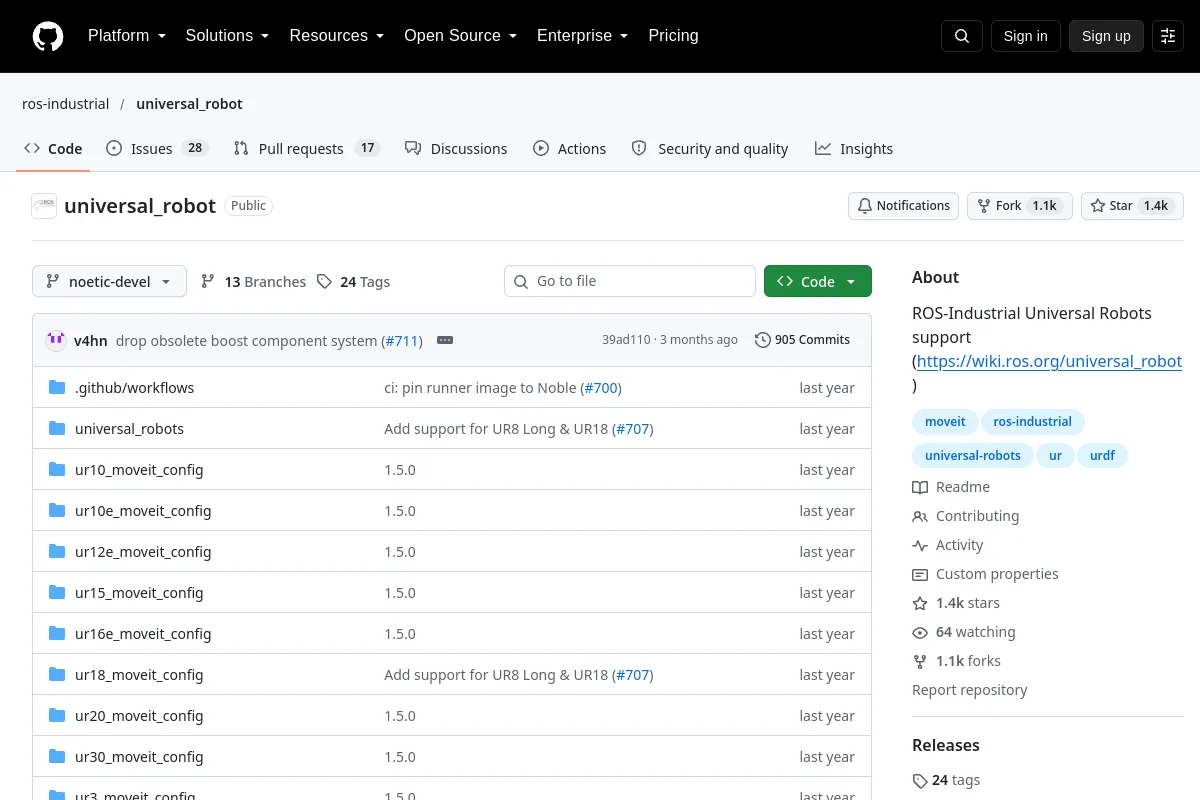Image resolution: width=1200 pixels, height=800 pixels.
Task: View the 905 Commits history
Action: [x=803, y=340]
